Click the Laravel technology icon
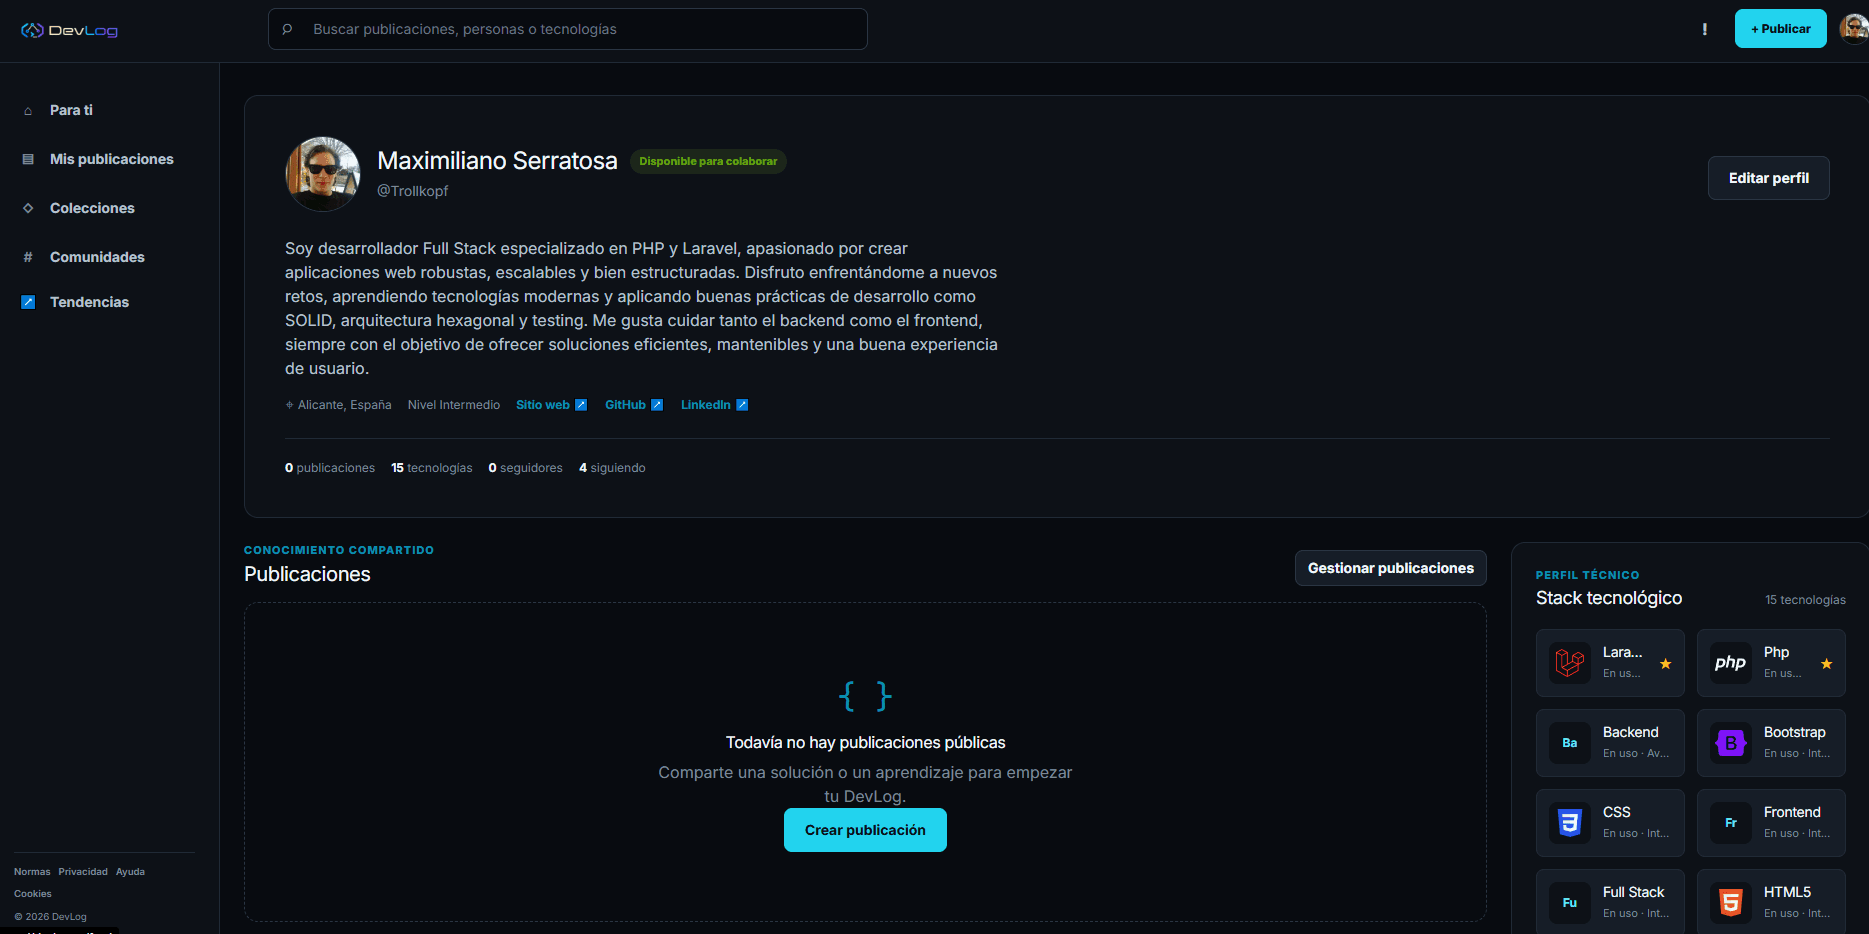This screenshot has height=934, width=1869. [1570, 663]
